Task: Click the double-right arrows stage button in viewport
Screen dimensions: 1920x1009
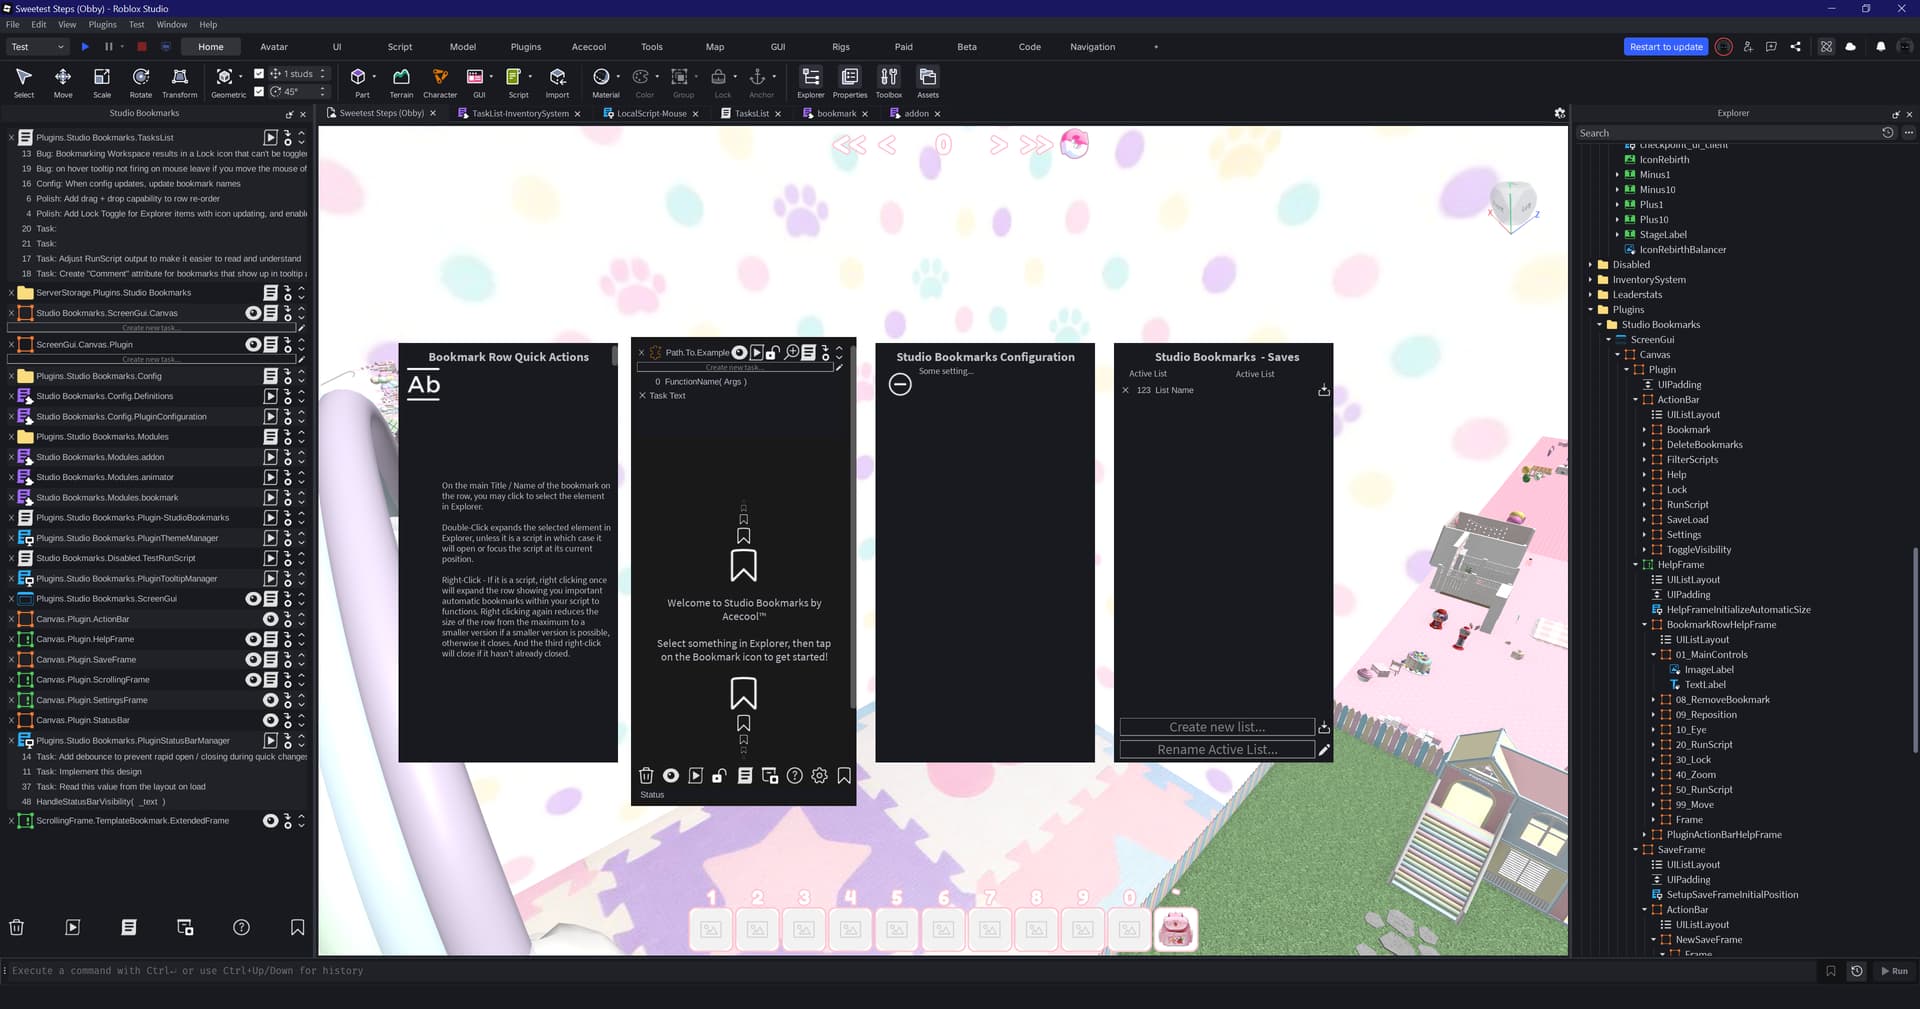Action: tap(1036, 145)
